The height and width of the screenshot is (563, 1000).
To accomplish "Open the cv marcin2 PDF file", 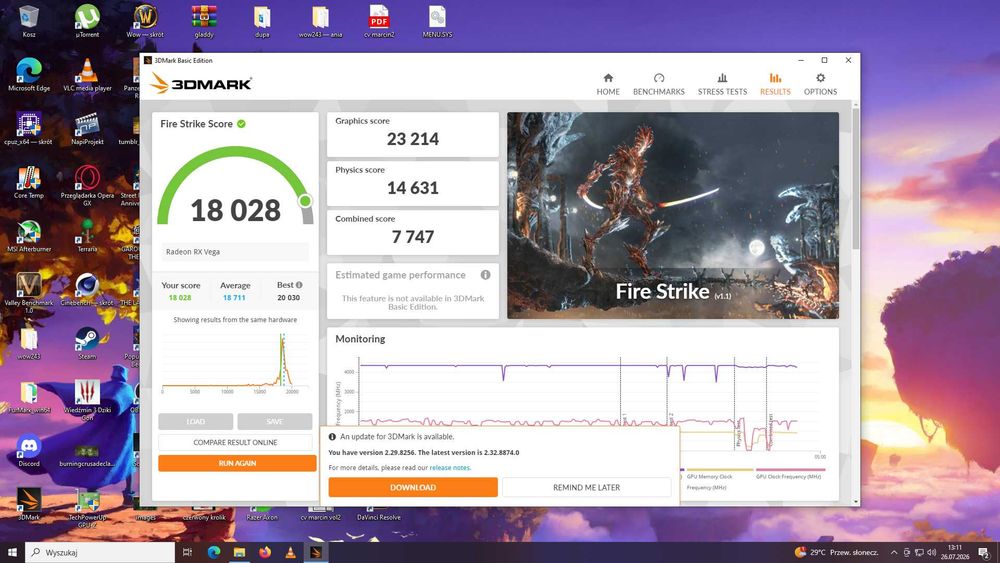I will (x=379, y=20).
